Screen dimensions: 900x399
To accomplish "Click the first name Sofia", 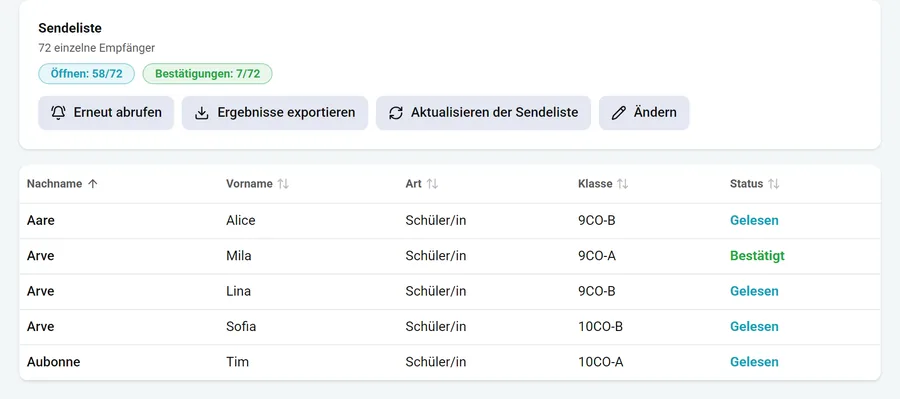I will click(x=241, y=327).
